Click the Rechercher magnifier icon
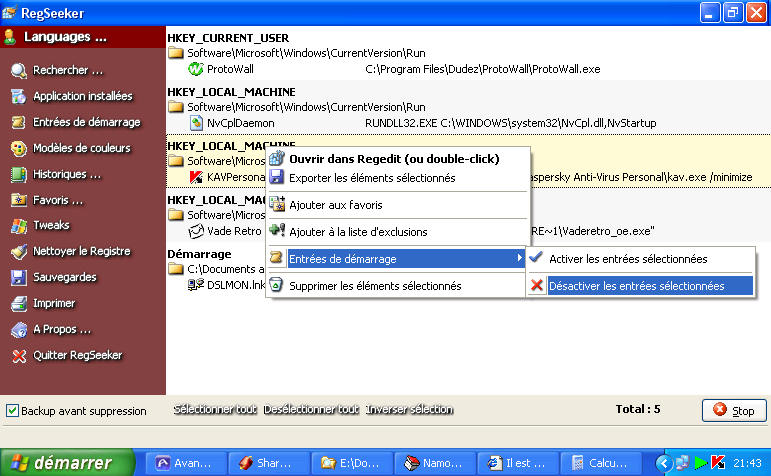Image resolution: width=771 pixels, height=476 pixels. (x=19, y=70)
